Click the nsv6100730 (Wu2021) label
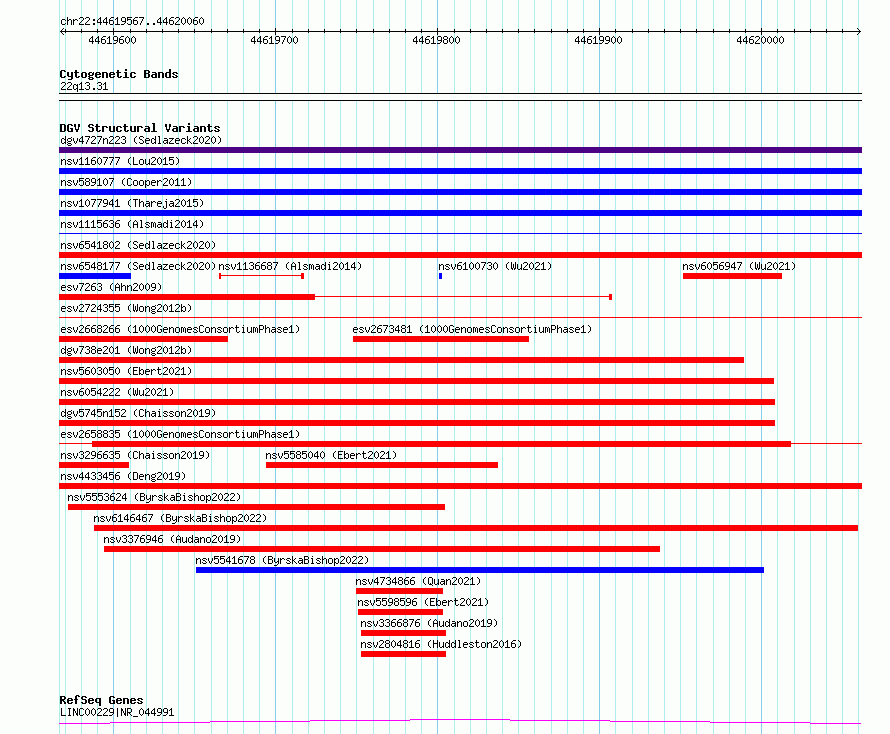 (495, 266)
